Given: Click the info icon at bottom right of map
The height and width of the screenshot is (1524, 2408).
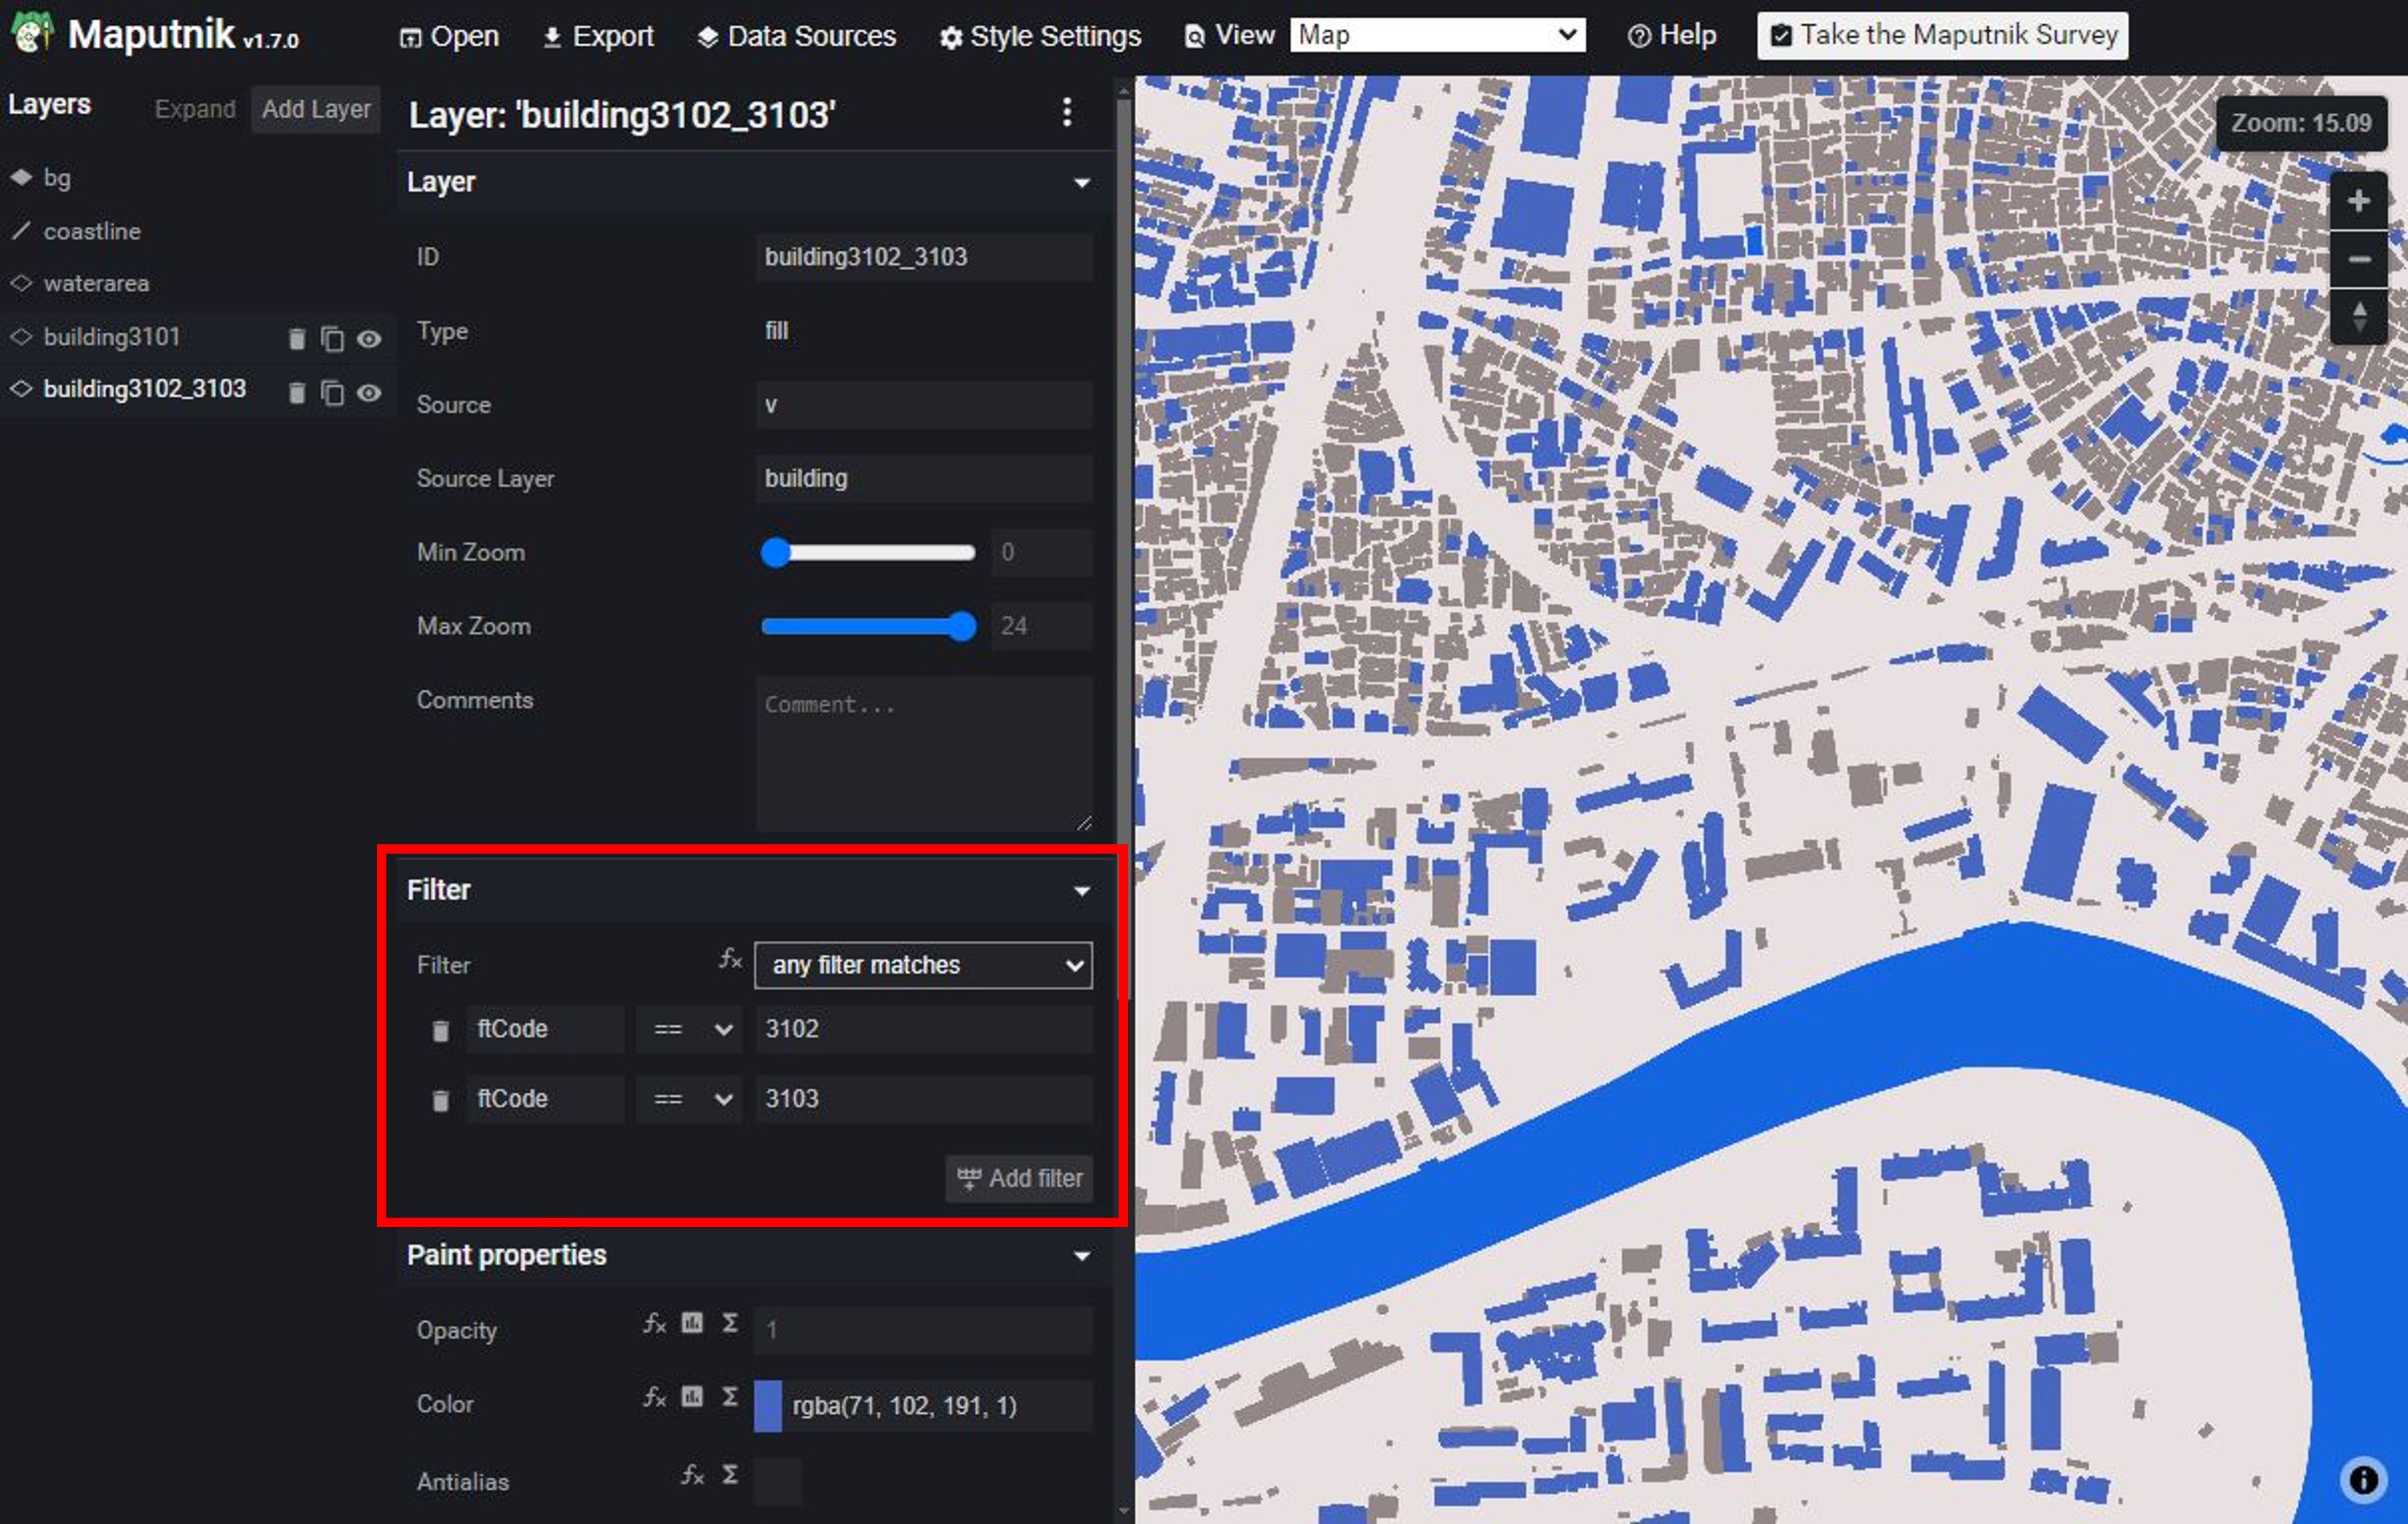Looking at the screenshot, I should click(x=2363, y=1480).
